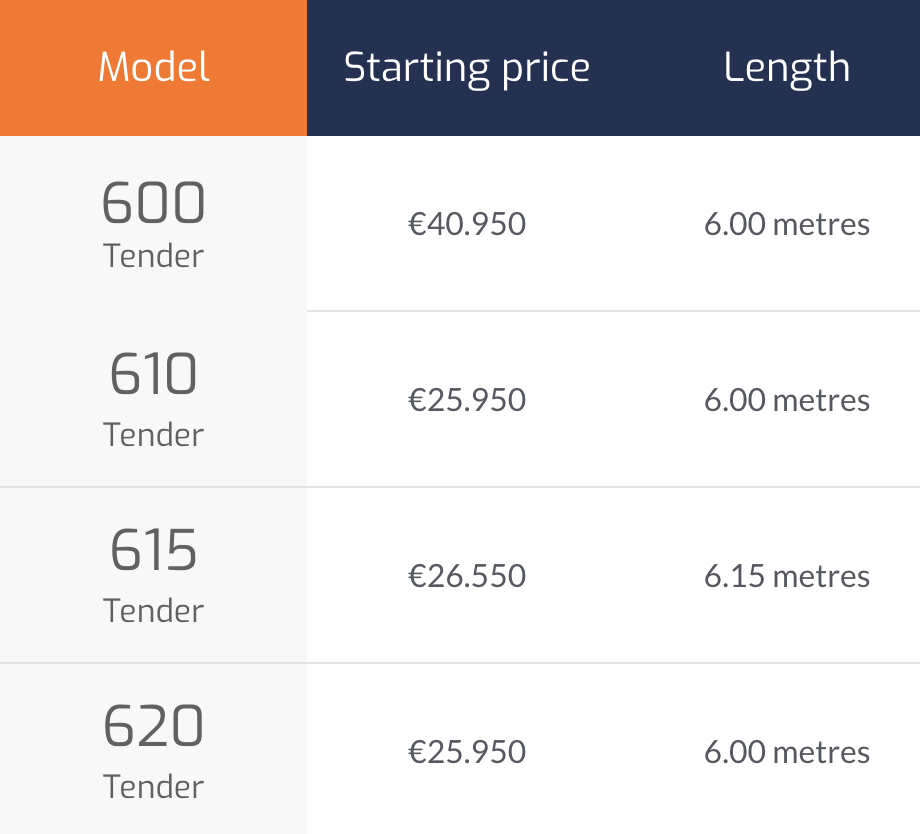
Task: Click the Tender label under 610
Action: coord(154,434)
